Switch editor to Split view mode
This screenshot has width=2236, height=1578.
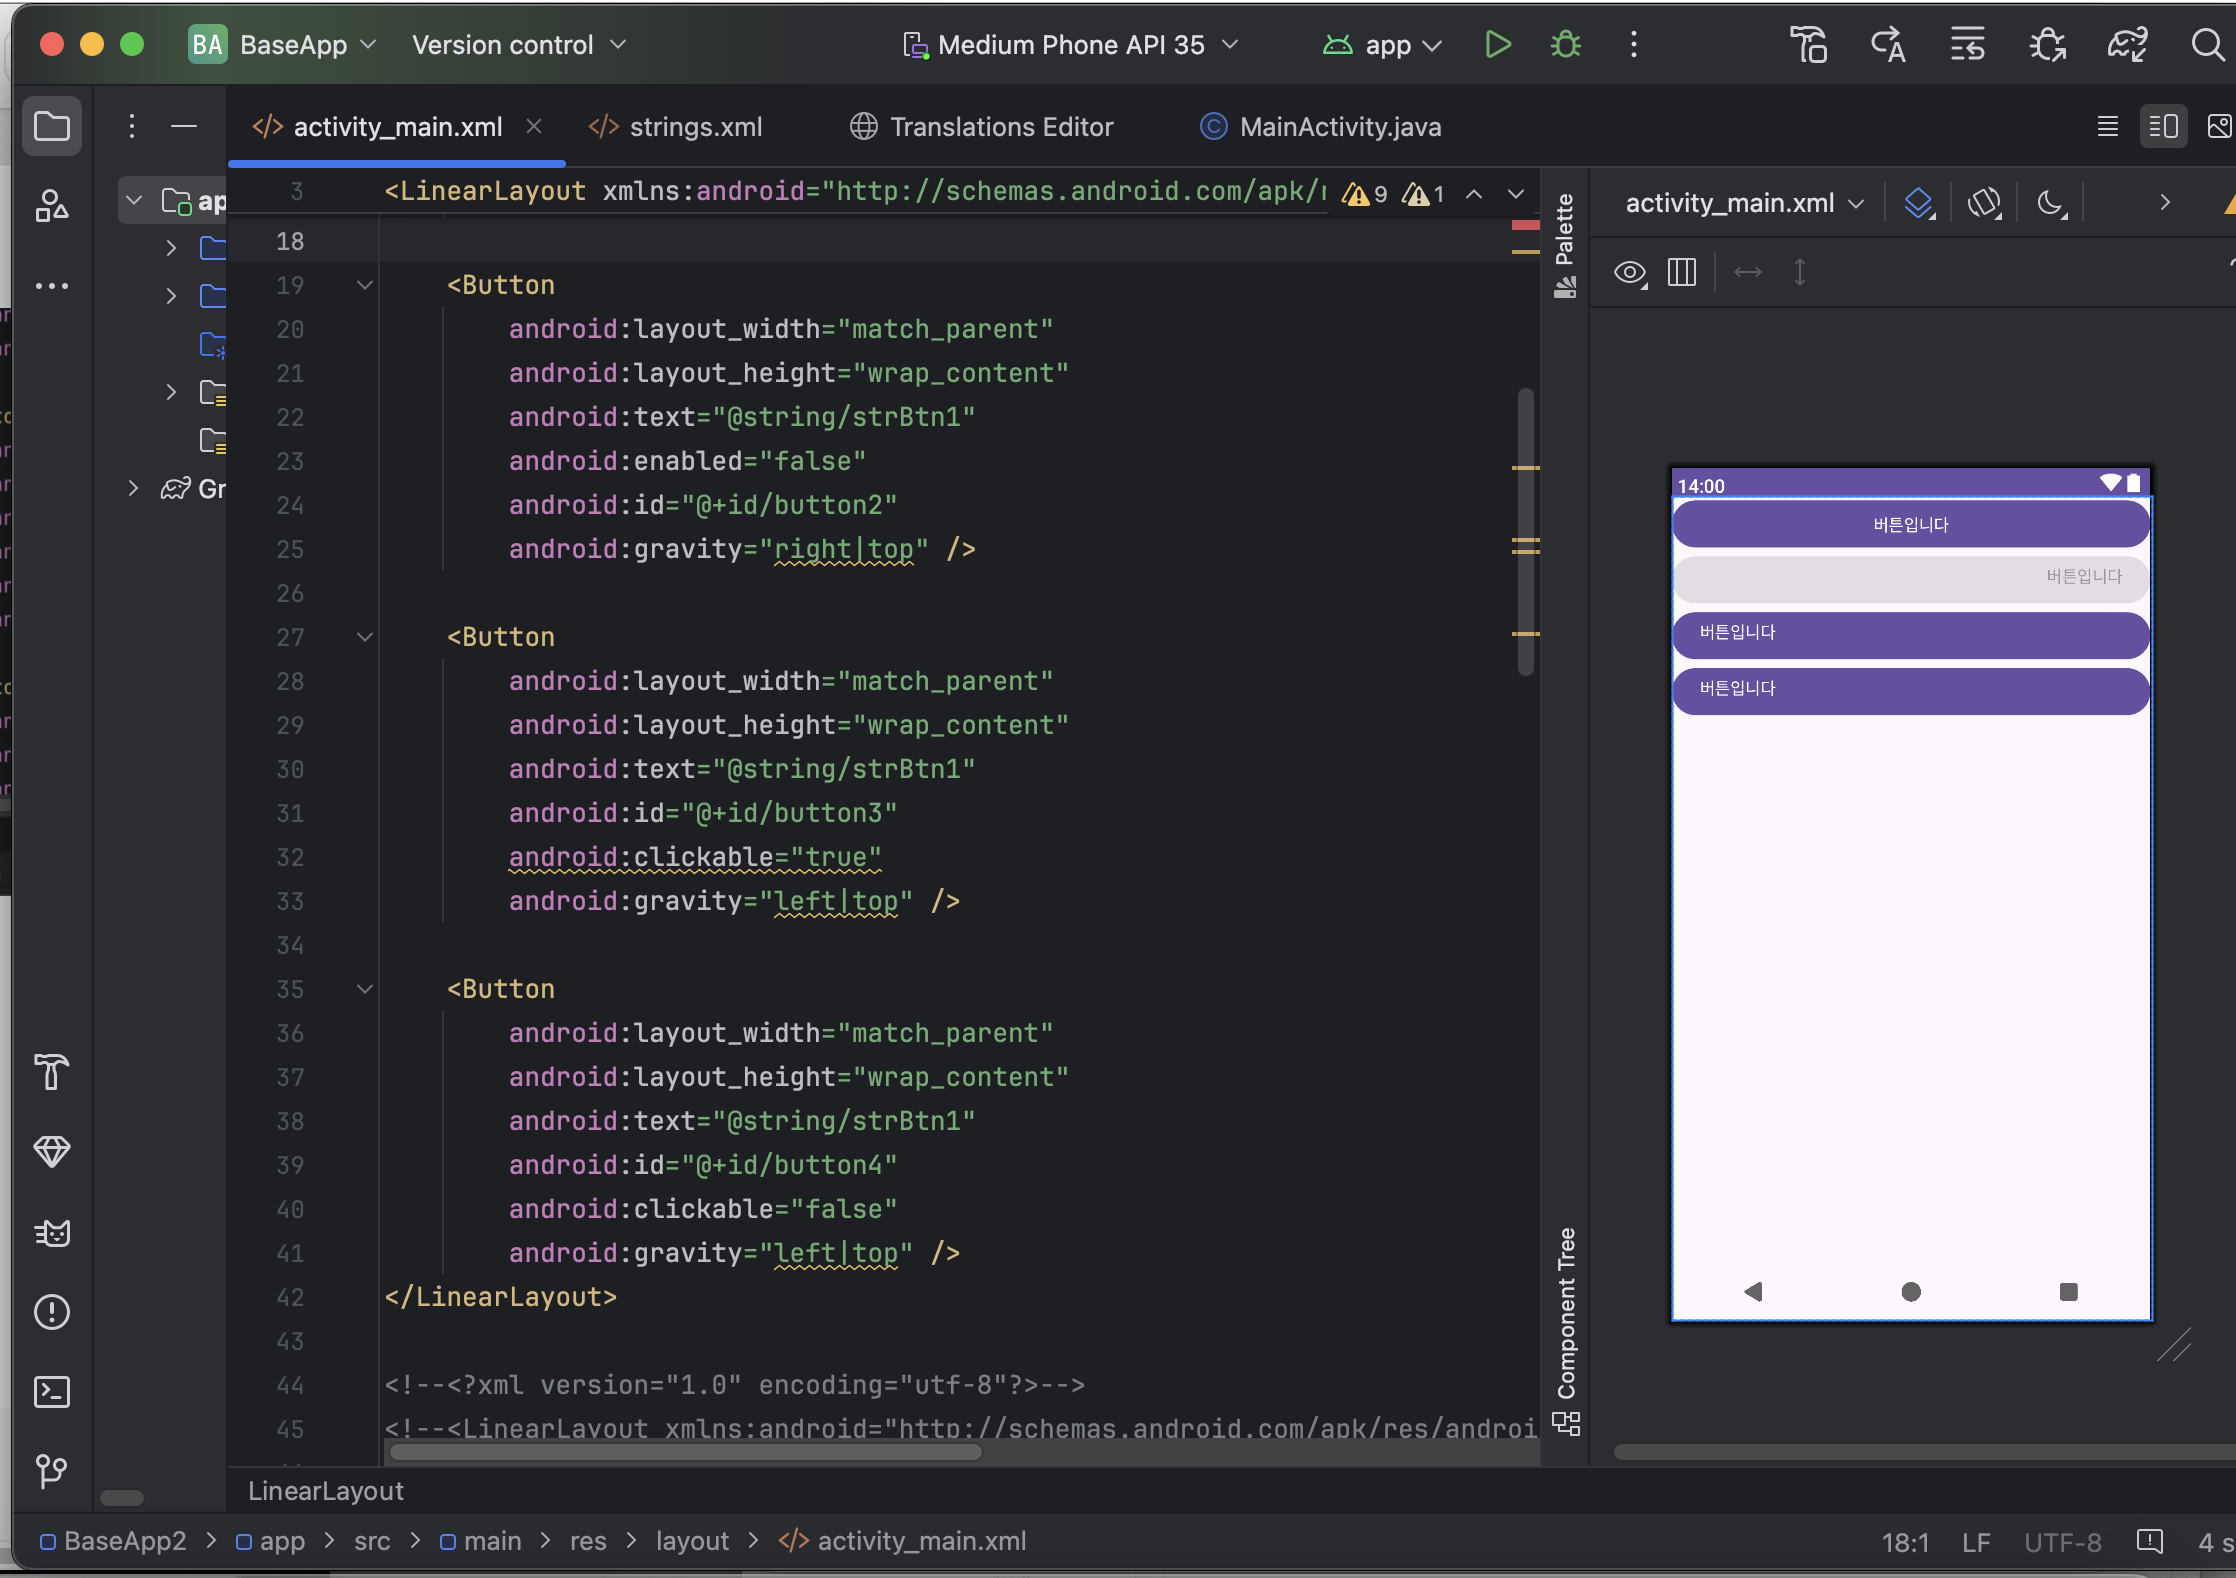[2163, 127]
